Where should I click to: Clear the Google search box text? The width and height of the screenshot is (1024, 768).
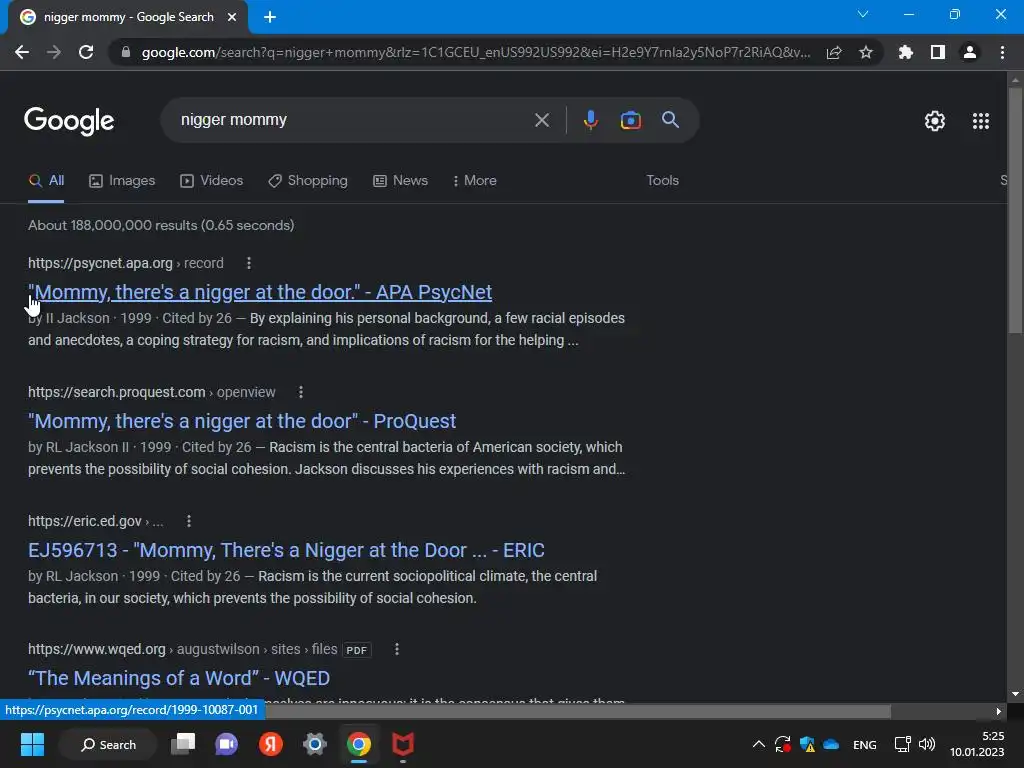tap(541, 120)
